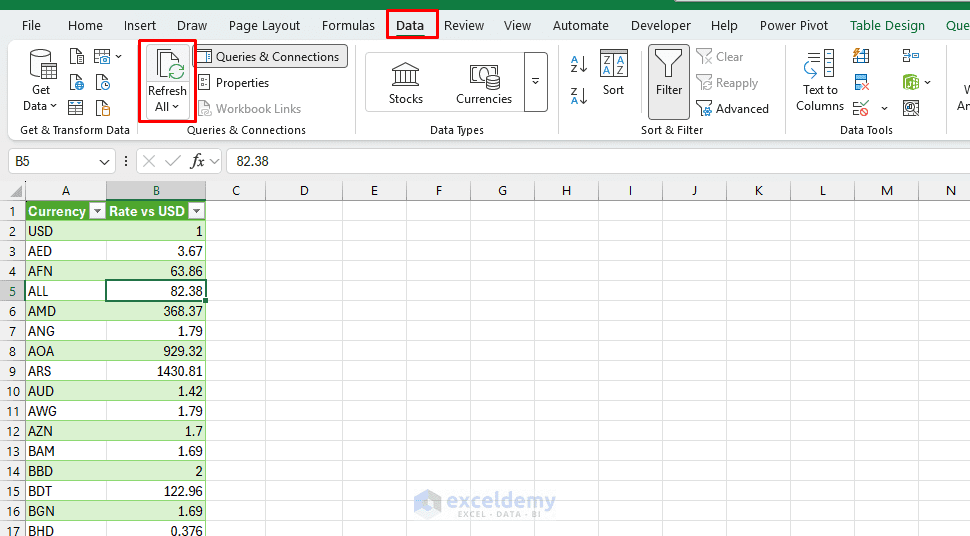Viewport: 970px width, 536px height.
Task: Open the From Picture dropdown arrow
Action: pyautogui.click(x=119, y=57)
